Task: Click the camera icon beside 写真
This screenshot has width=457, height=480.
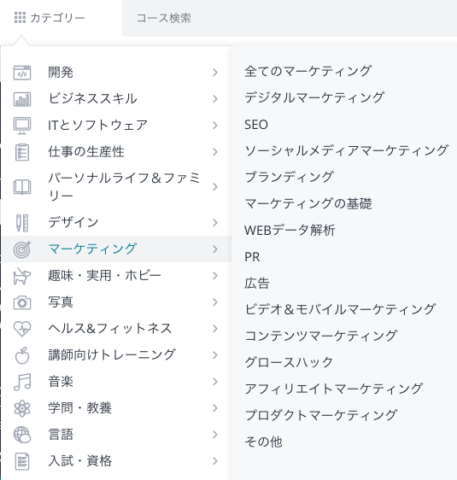Action: (x=22, y=302)
